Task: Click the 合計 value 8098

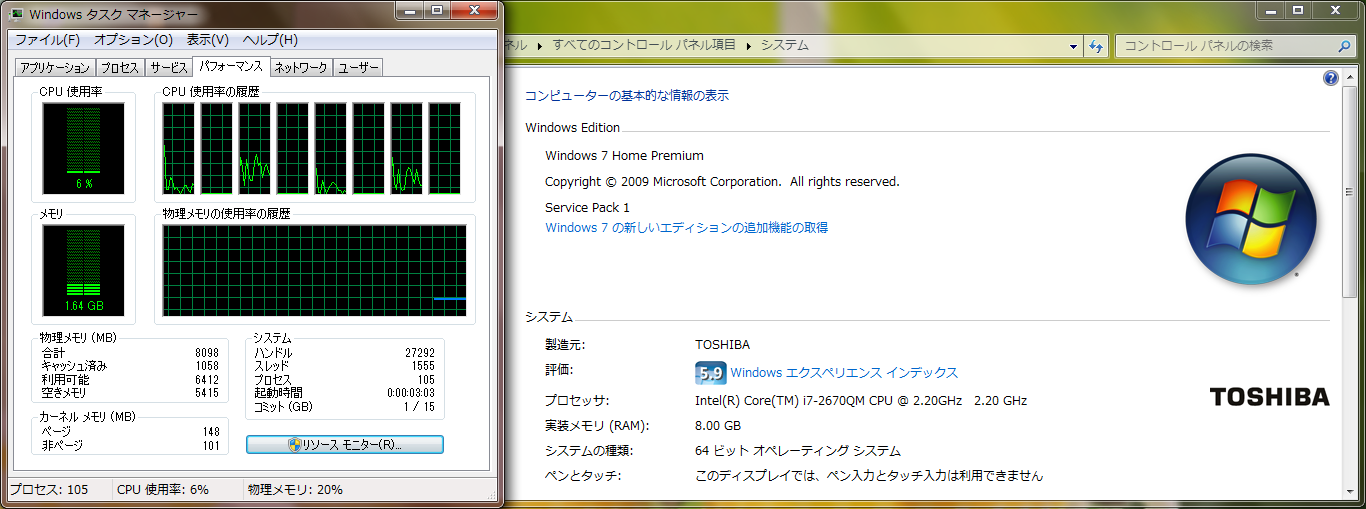Action: pyautogui.click(x=207, y=354)
